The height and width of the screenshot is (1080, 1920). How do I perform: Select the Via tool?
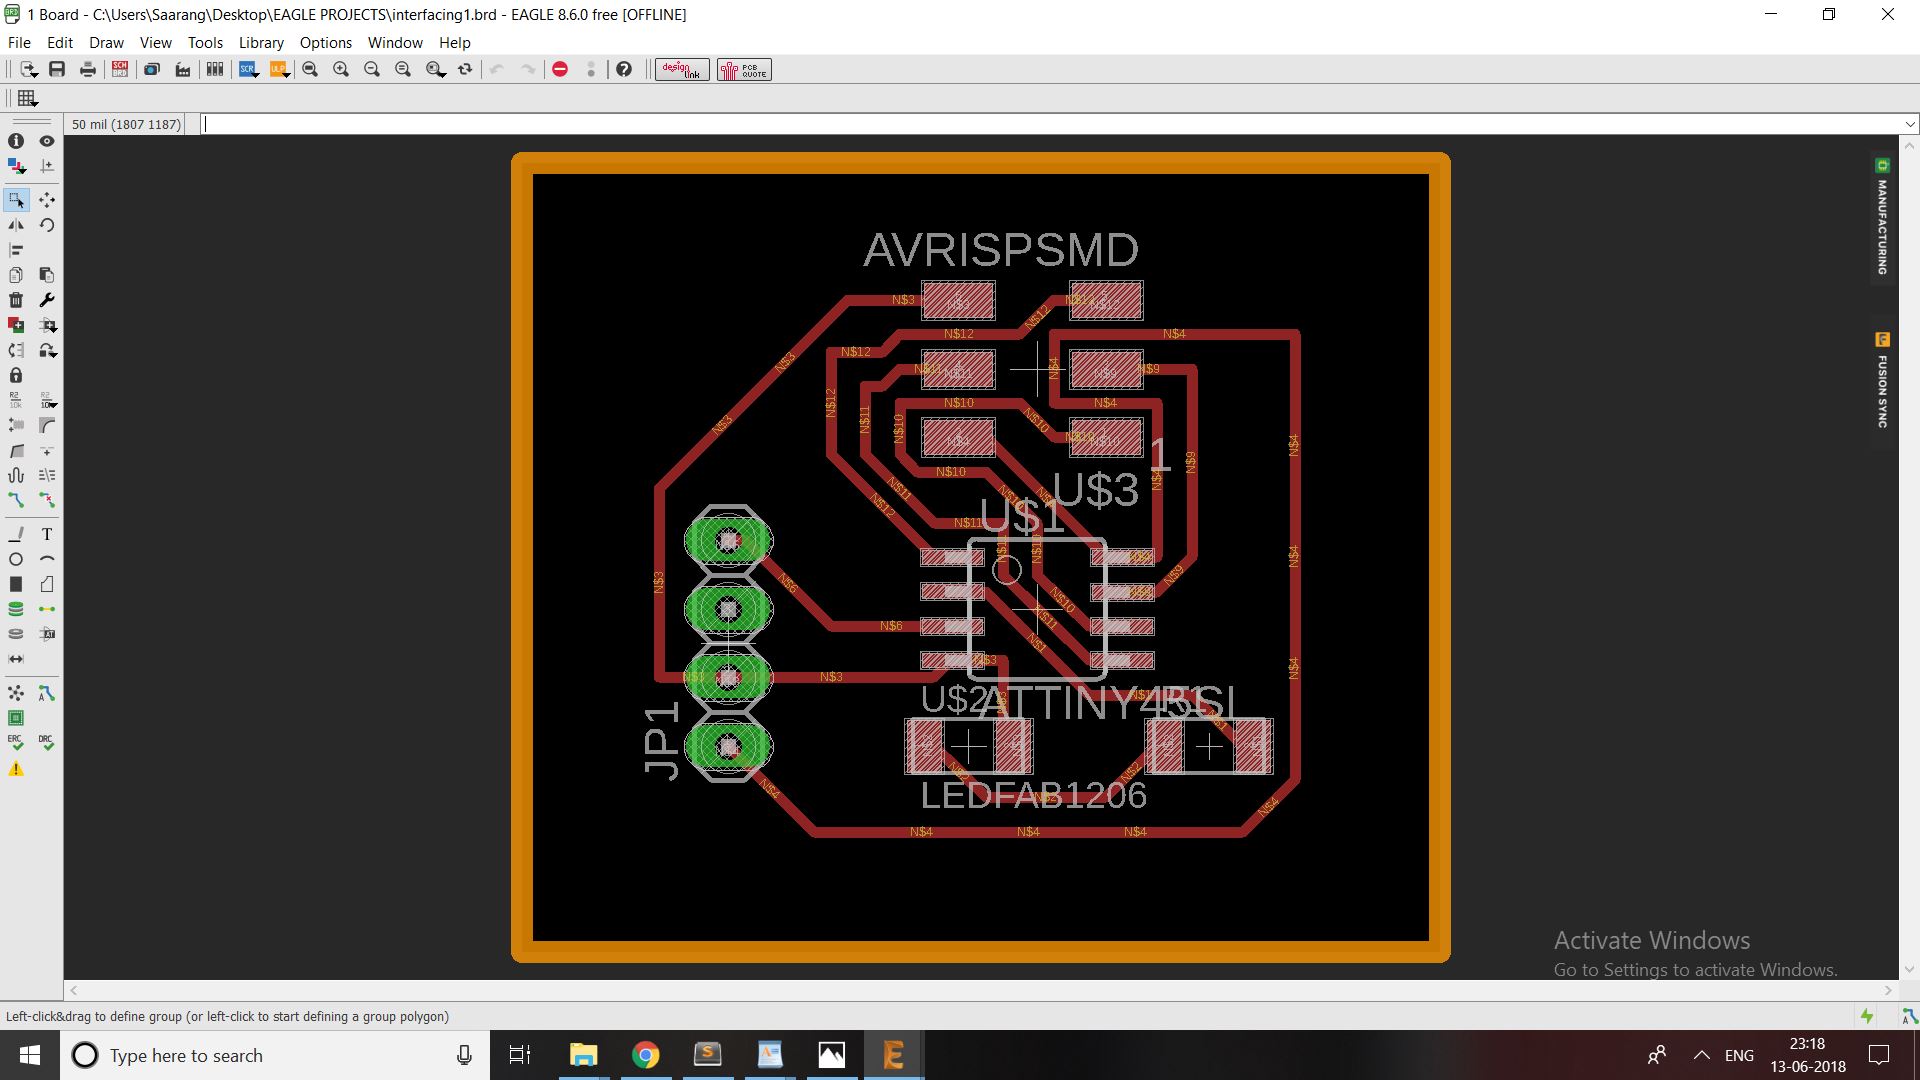pyautogui.click(x=16, y=609)
